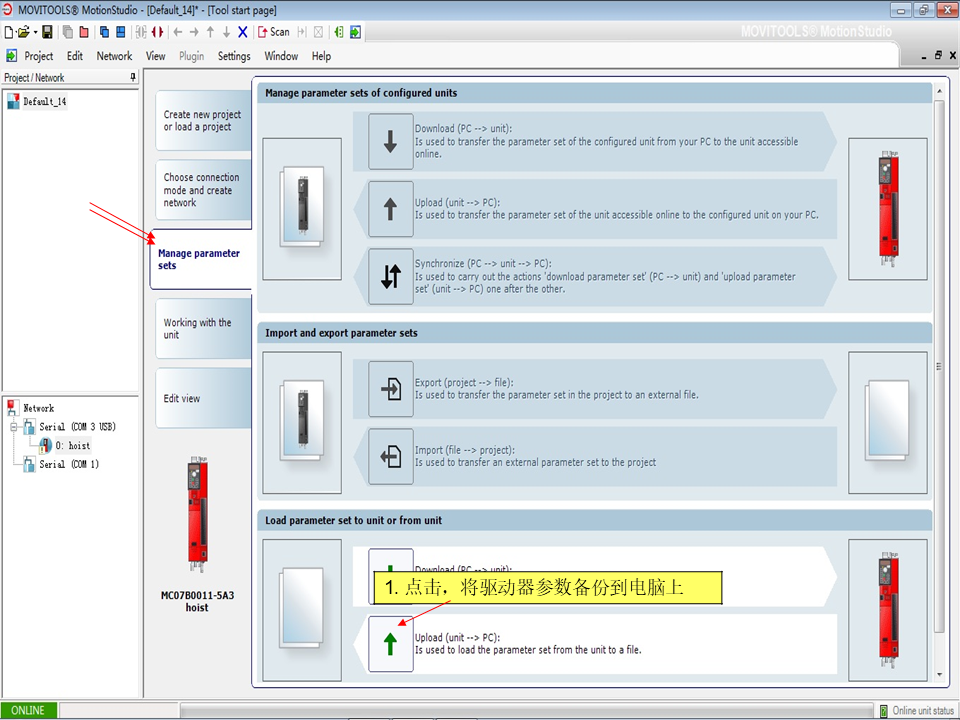Click the Export (project to file) icon

point(390,389)
